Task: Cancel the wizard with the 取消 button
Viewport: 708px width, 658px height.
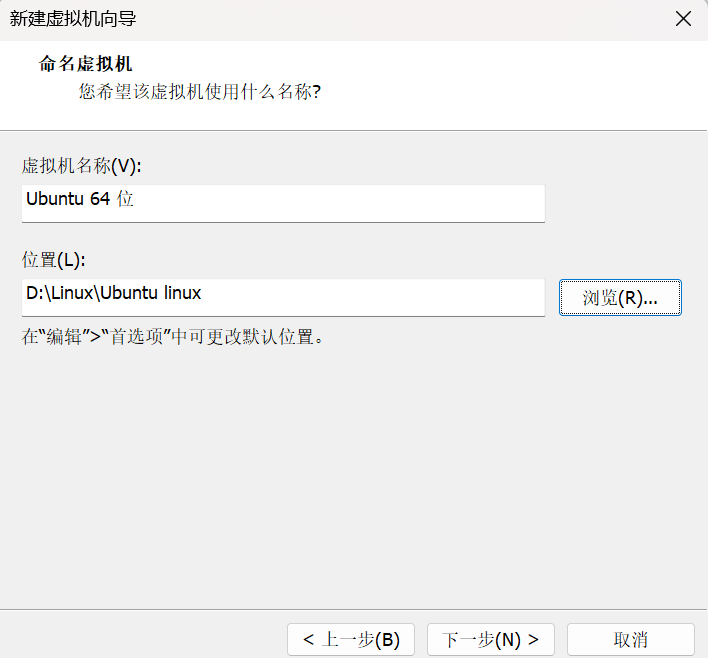Action: coord(631,639)
